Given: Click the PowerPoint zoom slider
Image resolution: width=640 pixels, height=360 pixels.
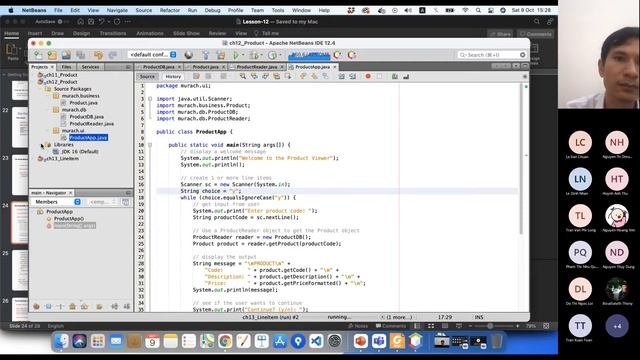Looking at the screenshot, I should pos(494,326).
